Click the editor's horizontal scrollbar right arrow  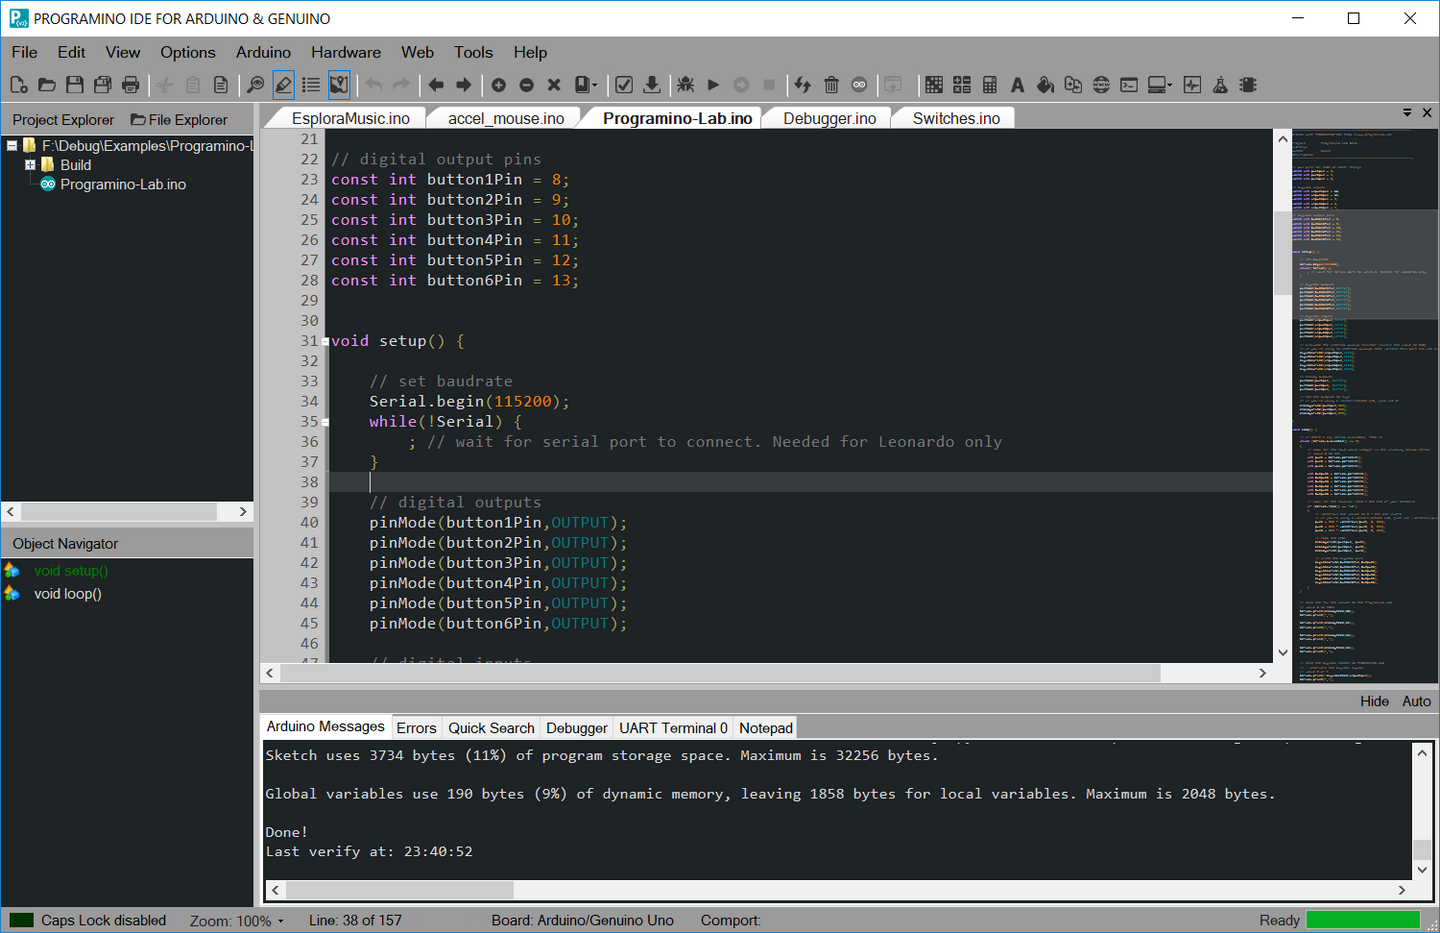tap(1262, 673)
